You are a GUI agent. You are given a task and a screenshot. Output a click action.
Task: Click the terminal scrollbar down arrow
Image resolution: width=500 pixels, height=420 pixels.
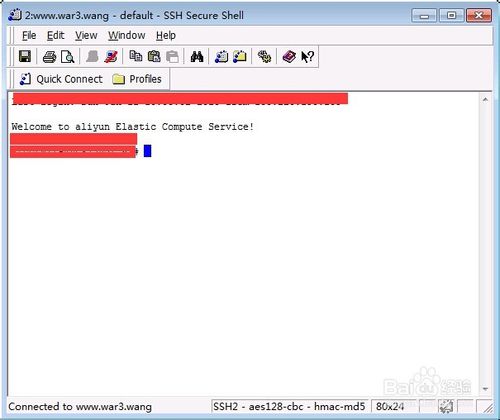point(485,389)
